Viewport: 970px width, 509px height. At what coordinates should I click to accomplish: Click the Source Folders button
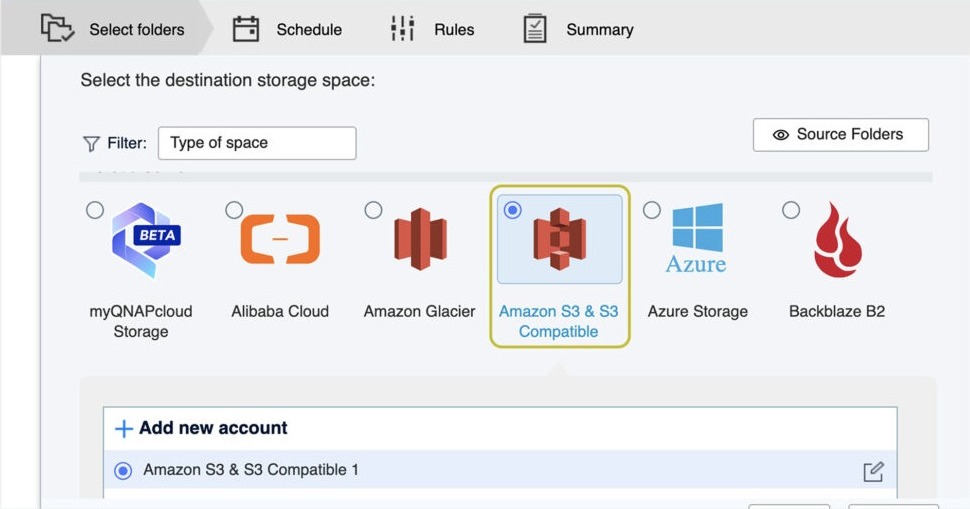pyautogui.click(x=841, y=135)
